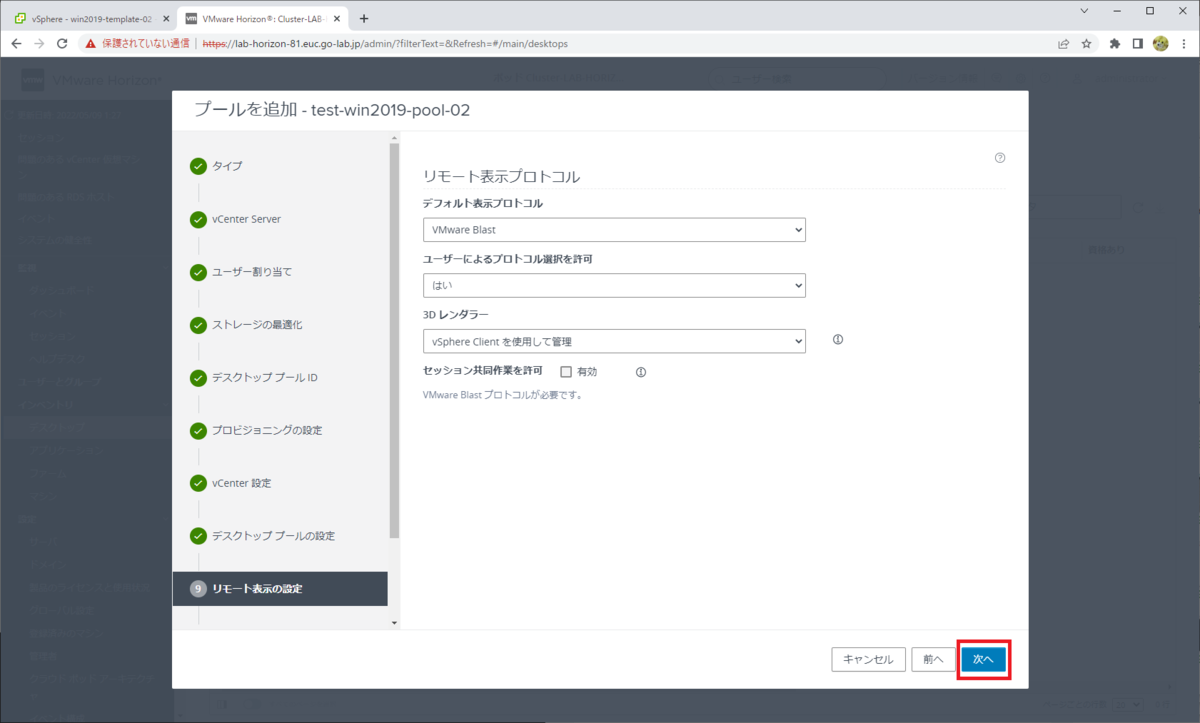Open the 3D レンダラー dropdown

614,341
